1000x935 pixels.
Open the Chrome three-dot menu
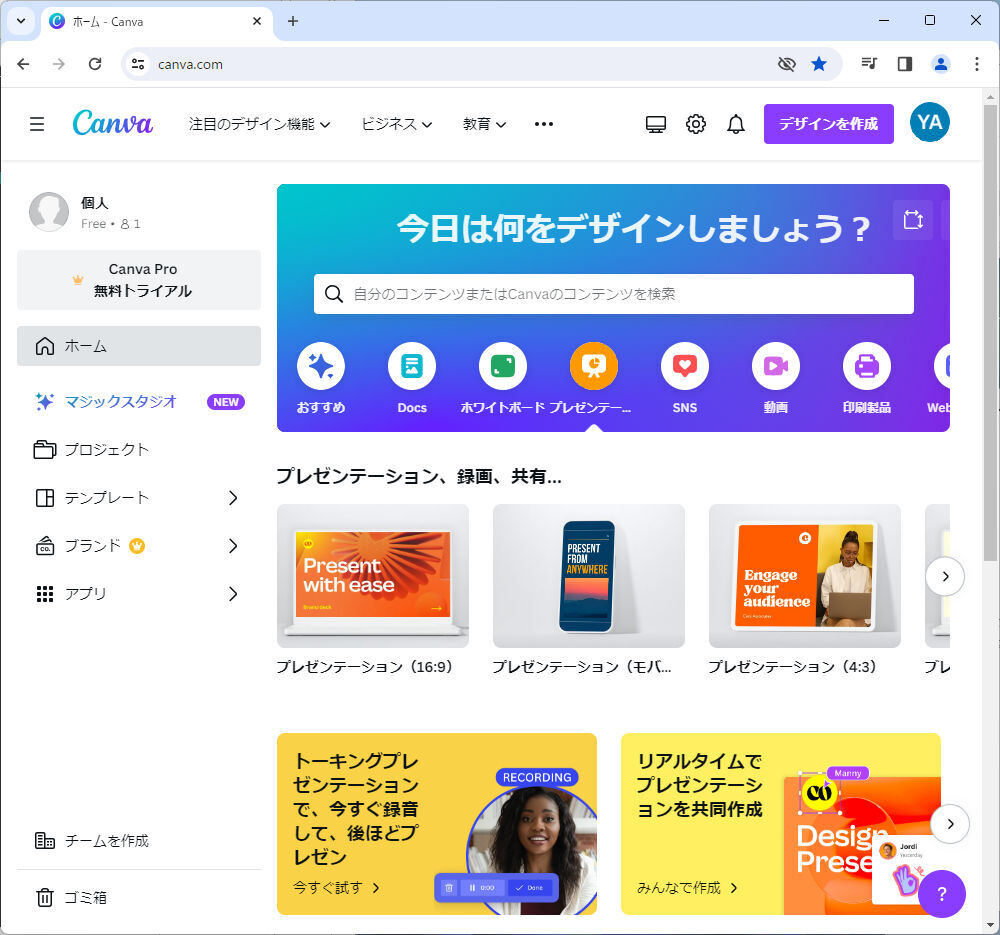(976, 64)
